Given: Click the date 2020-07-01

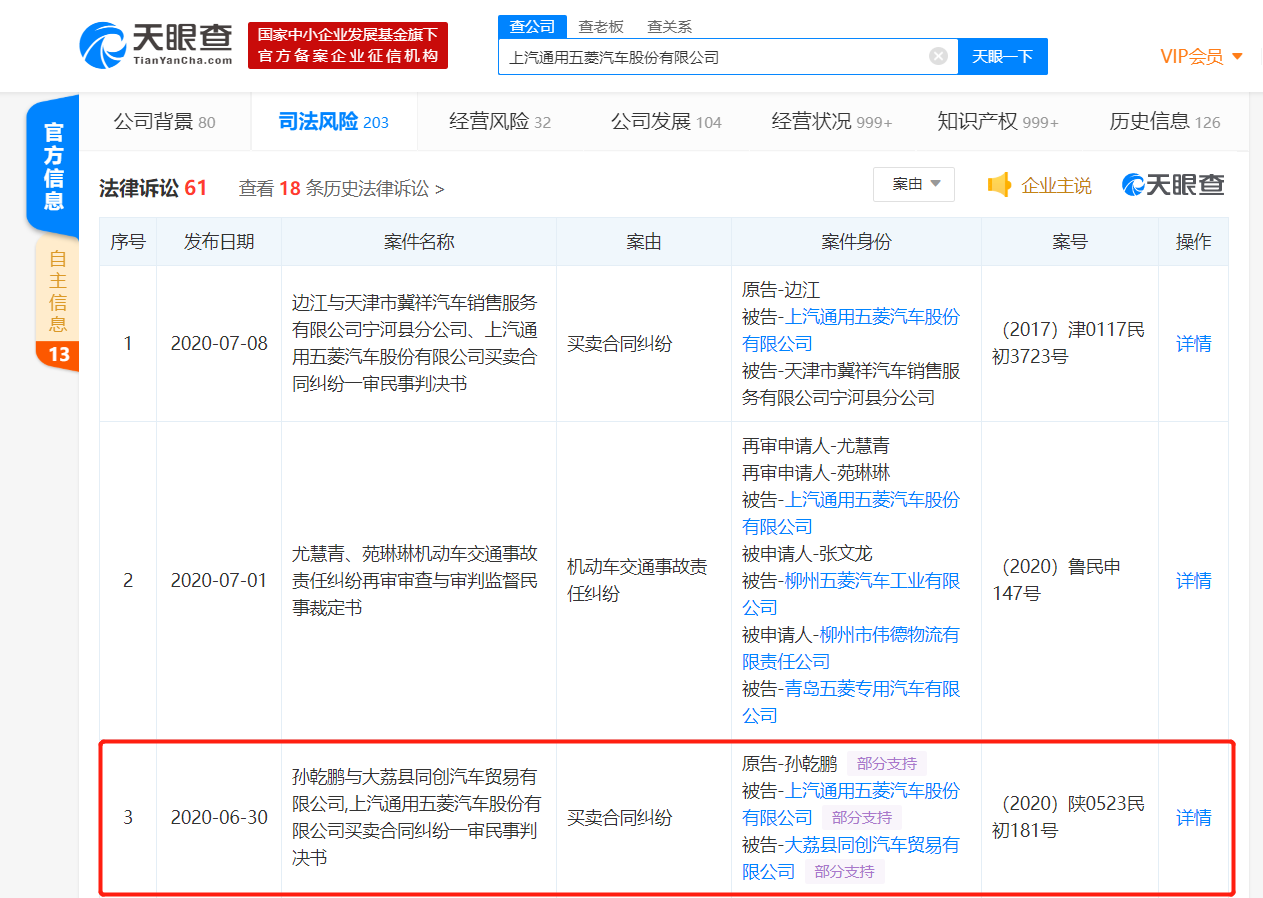Looking at the screenshot, I should [219, 580].
